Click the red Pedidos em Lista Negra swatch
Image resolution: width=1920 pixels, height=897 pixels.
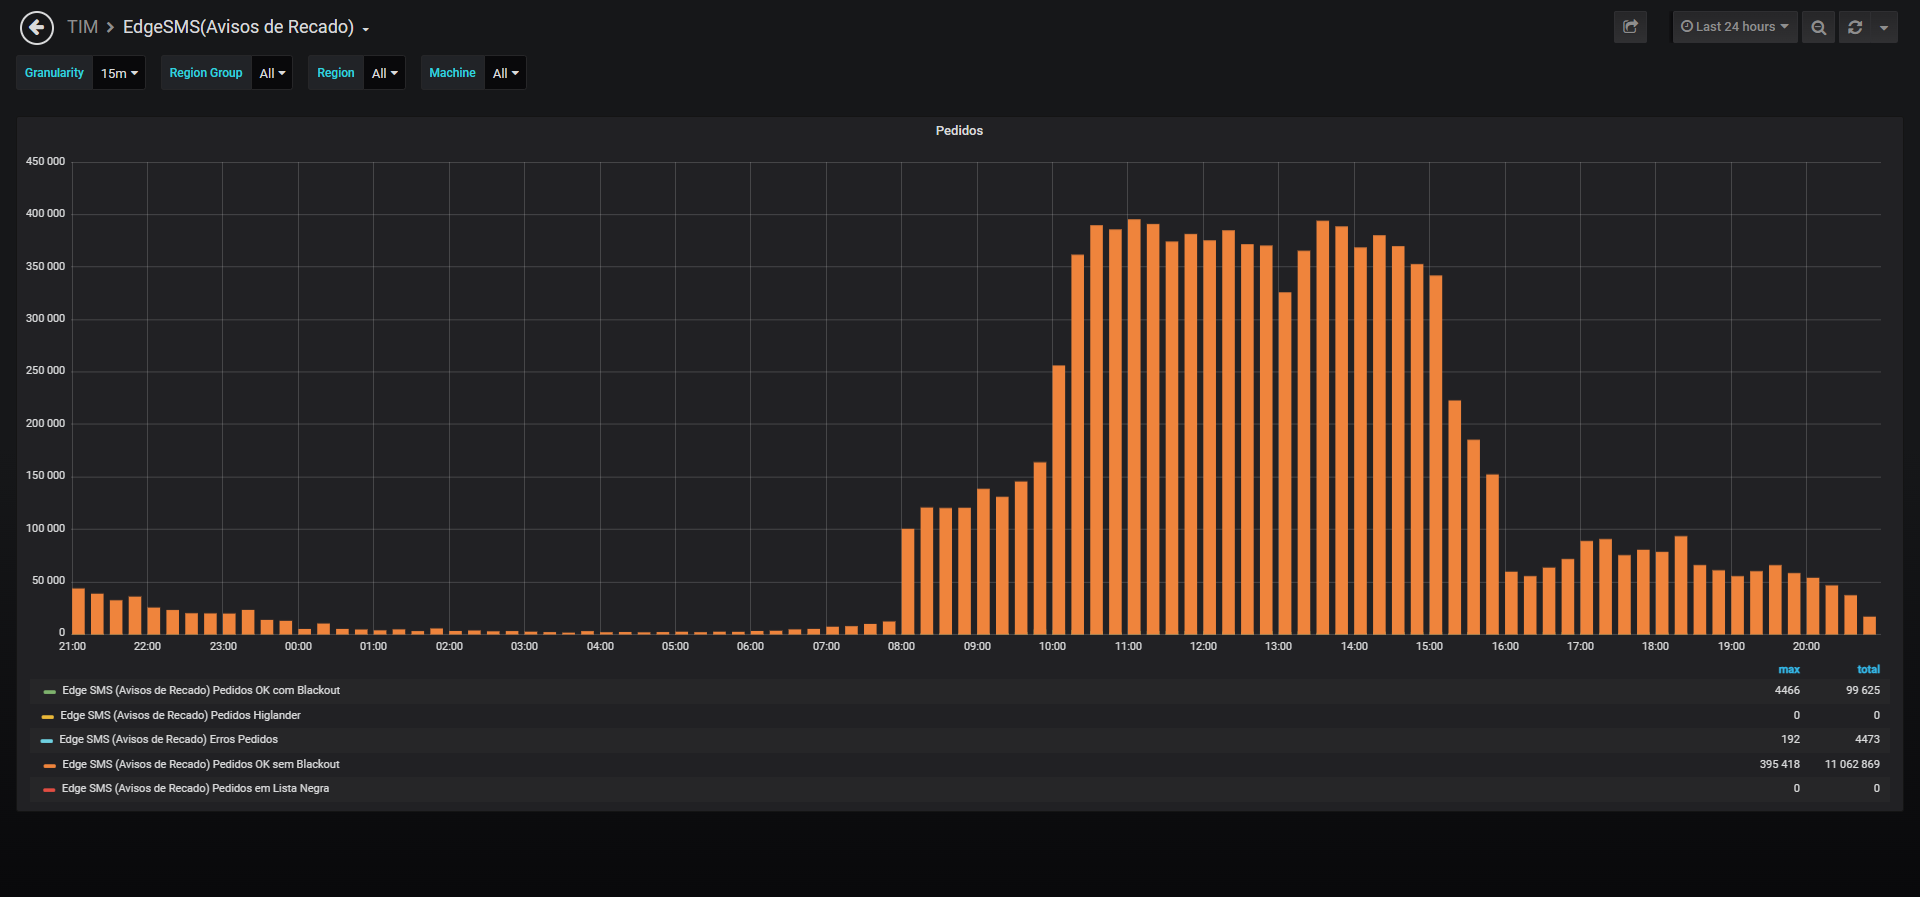pos(49,790)
